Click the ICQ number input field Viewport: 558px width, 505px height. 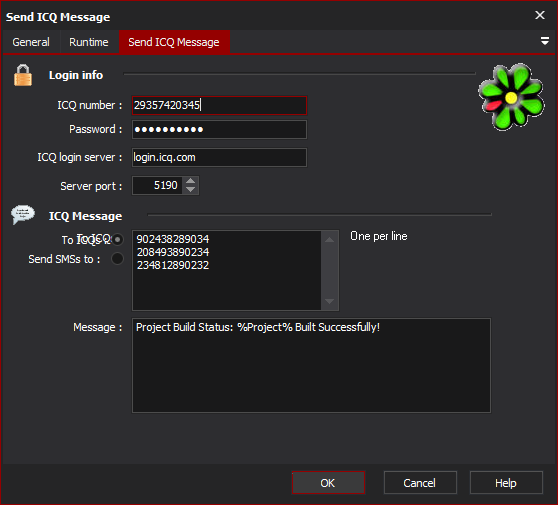click(x=219, y=105)
